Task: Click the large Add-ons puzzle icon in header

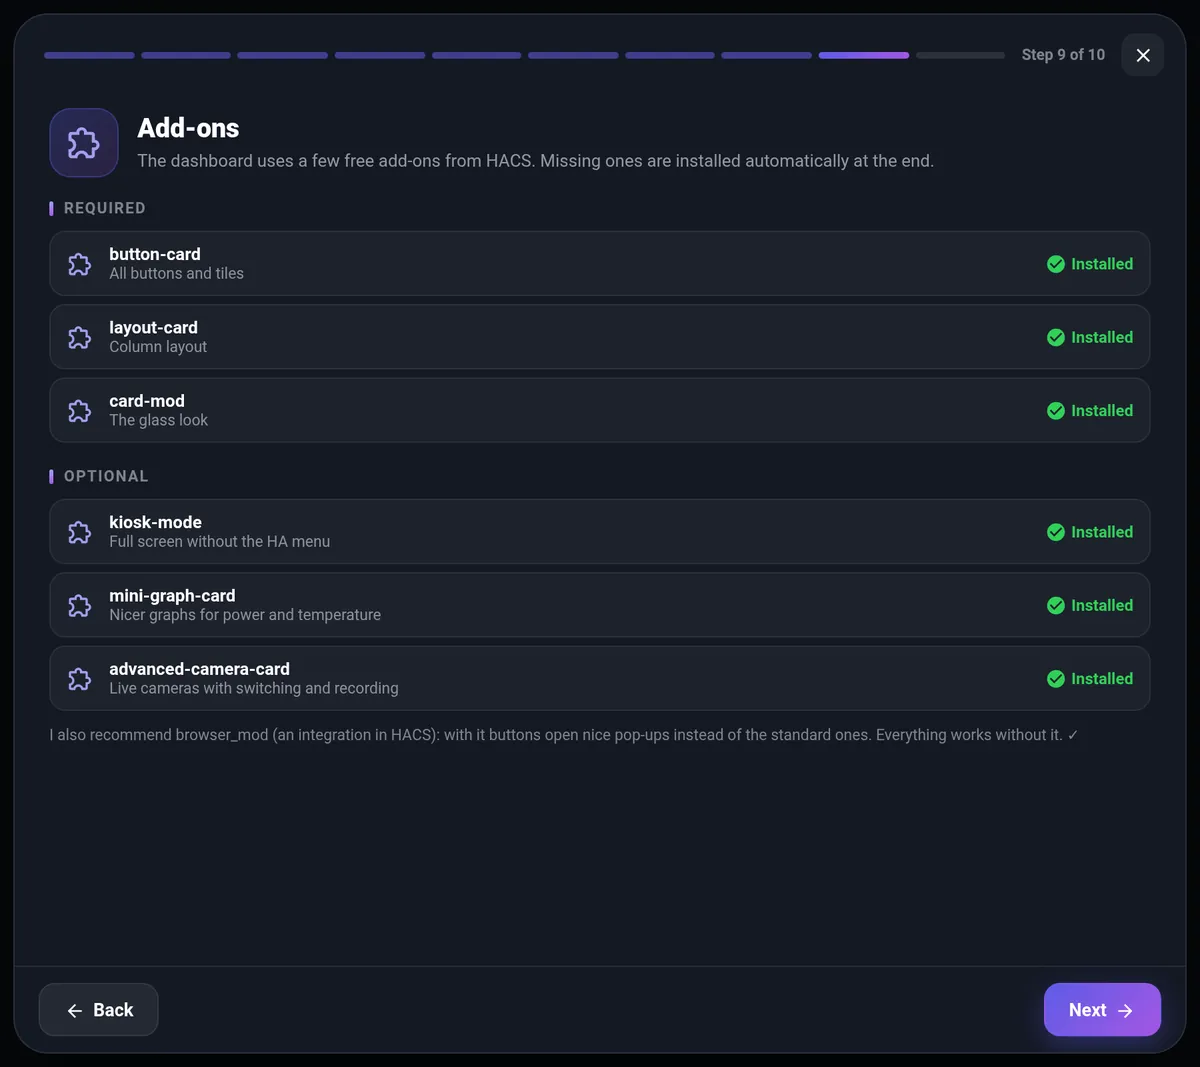Action: (x=84, y=143)
